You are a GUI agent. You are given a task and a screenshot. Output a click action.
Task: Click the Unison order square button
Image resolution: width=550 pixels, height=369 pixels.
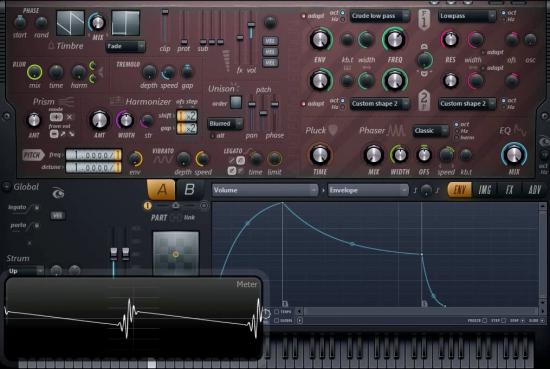(236, 102)
